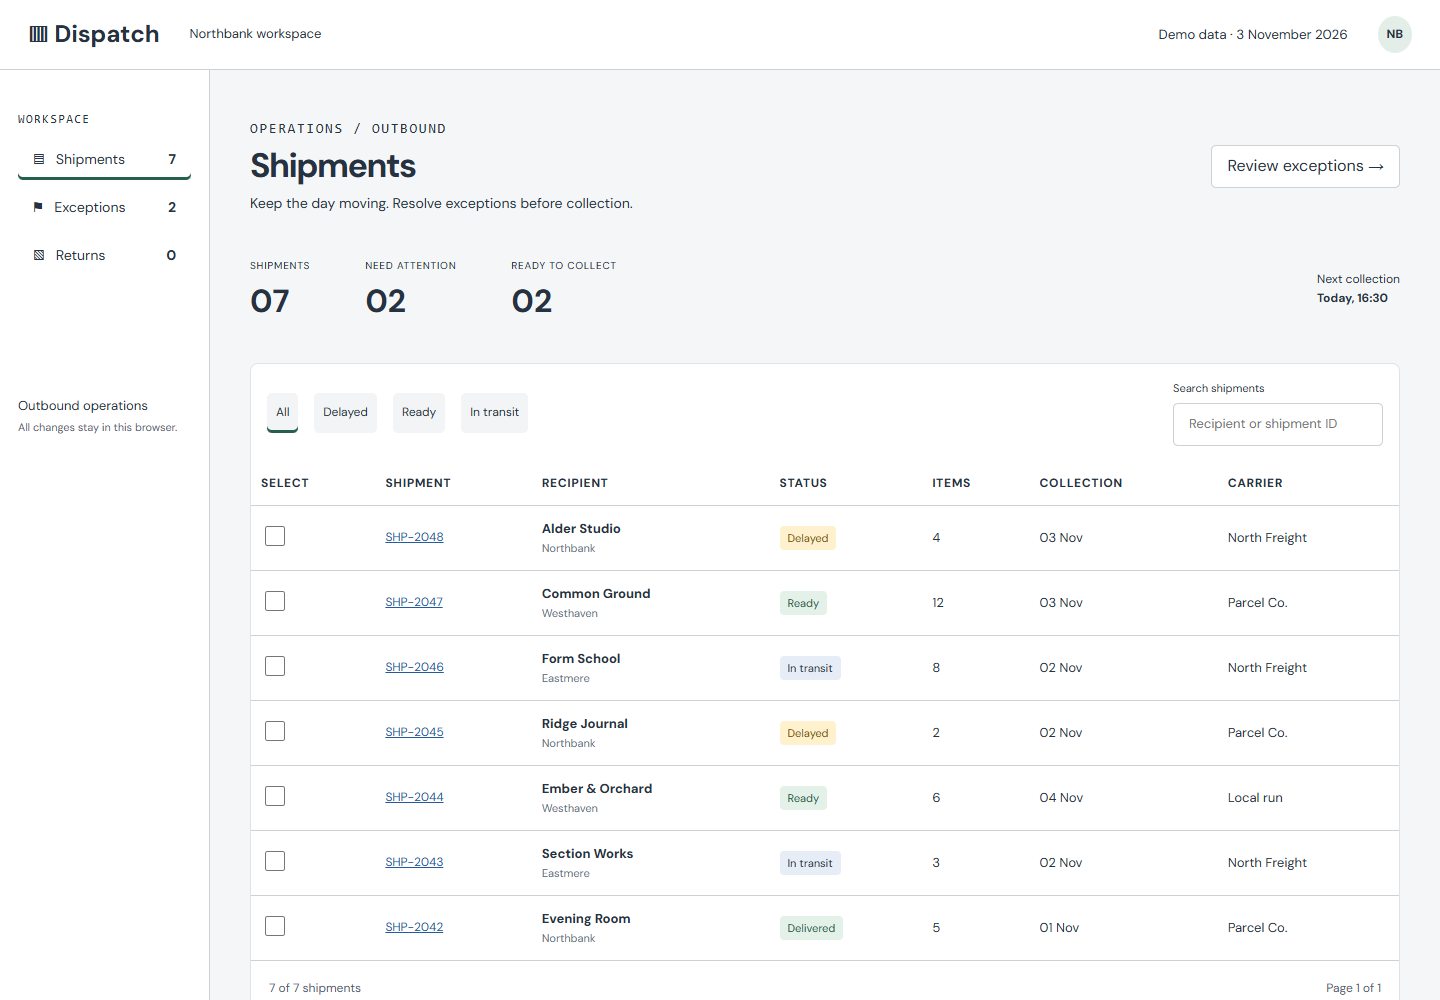Tick the checkbox for Common Ground row
The height and width of the screenshot is (1000, 1440).
[x=275, y=601]
